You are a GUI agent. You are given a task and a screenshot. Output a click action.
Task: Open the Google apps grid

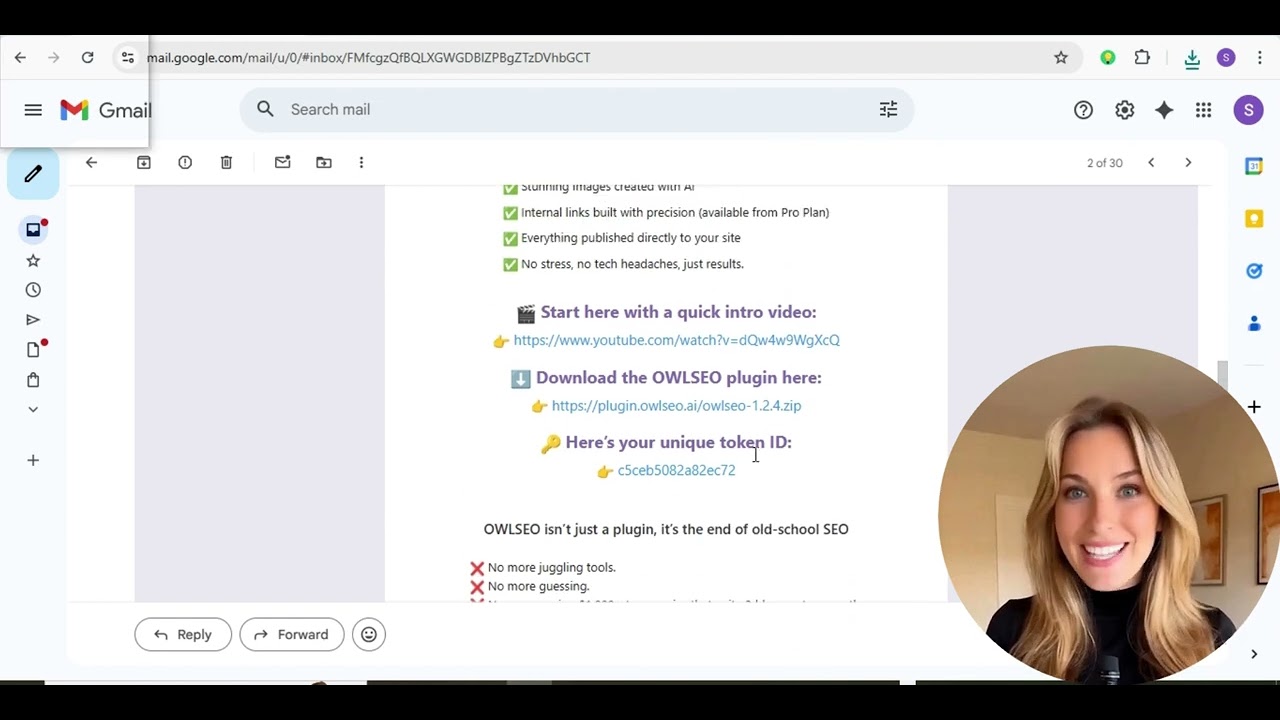coord(1204,110)
